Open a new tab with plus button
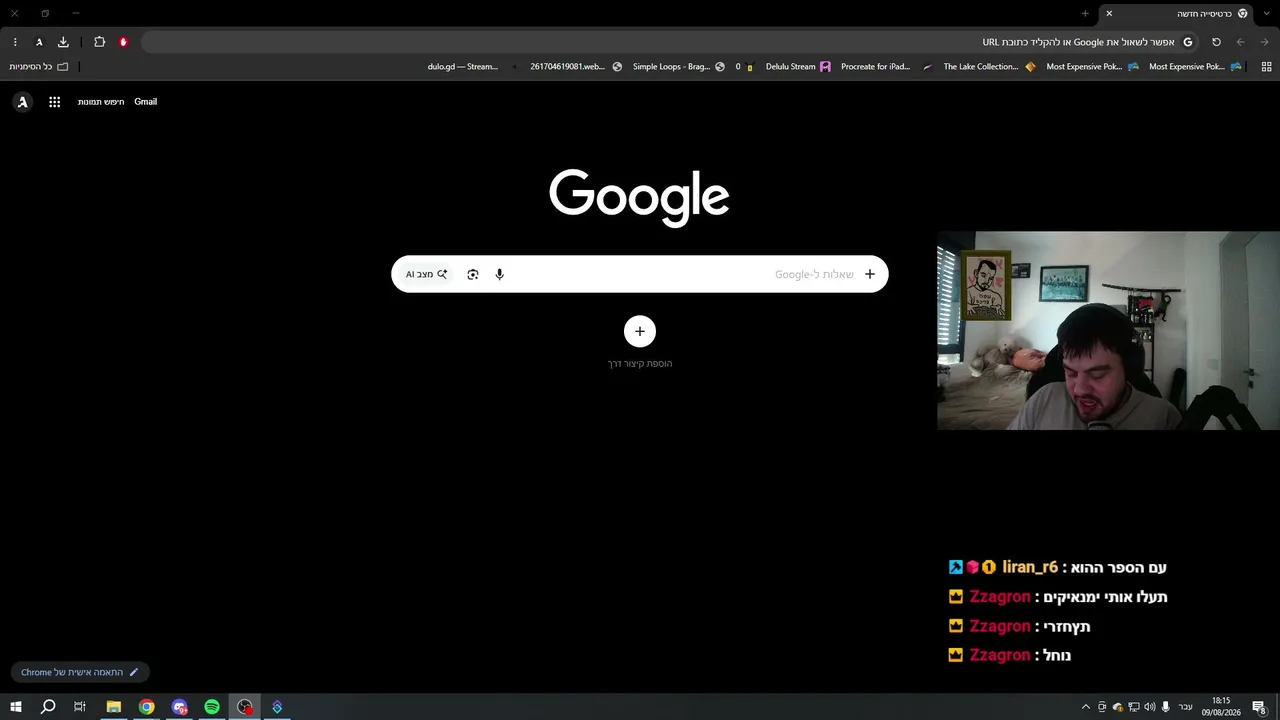The image size is (1280, 720). tap(1085, 13)
